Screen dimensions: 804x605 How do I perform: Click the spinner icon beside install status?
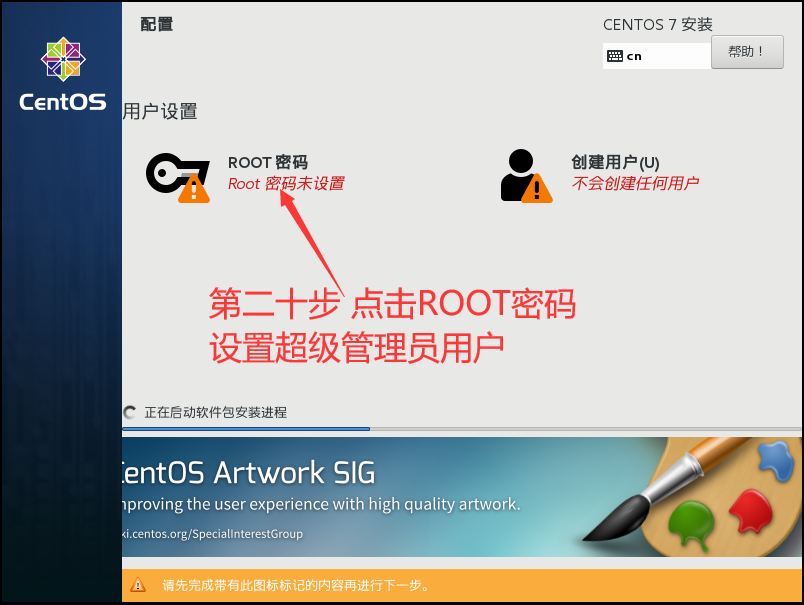(x=130, y=412)
